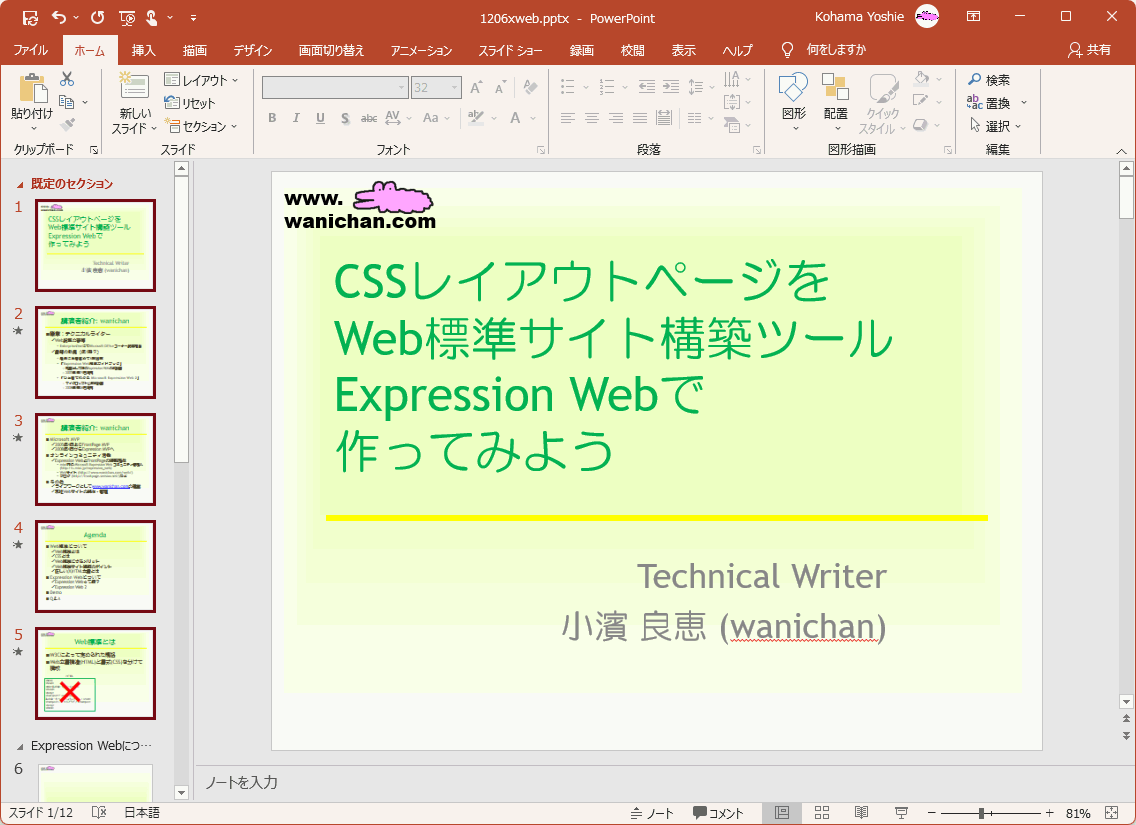Viewport: 1136px width, 825px height.
Task: Open Quick Styles gallery
Action: (883, 103)
